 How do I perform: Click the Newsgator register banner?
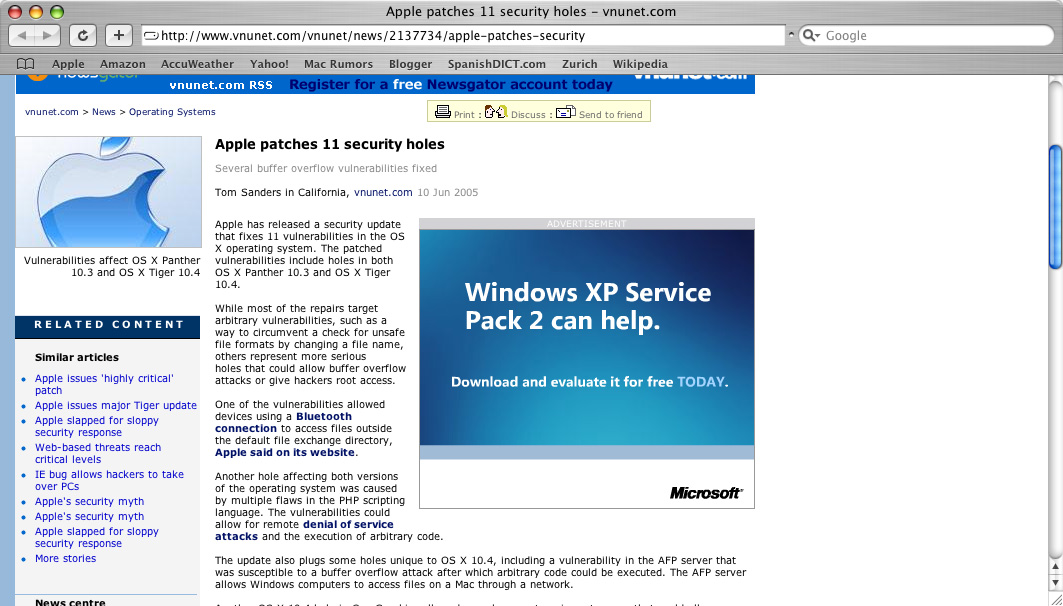point(451,85)
